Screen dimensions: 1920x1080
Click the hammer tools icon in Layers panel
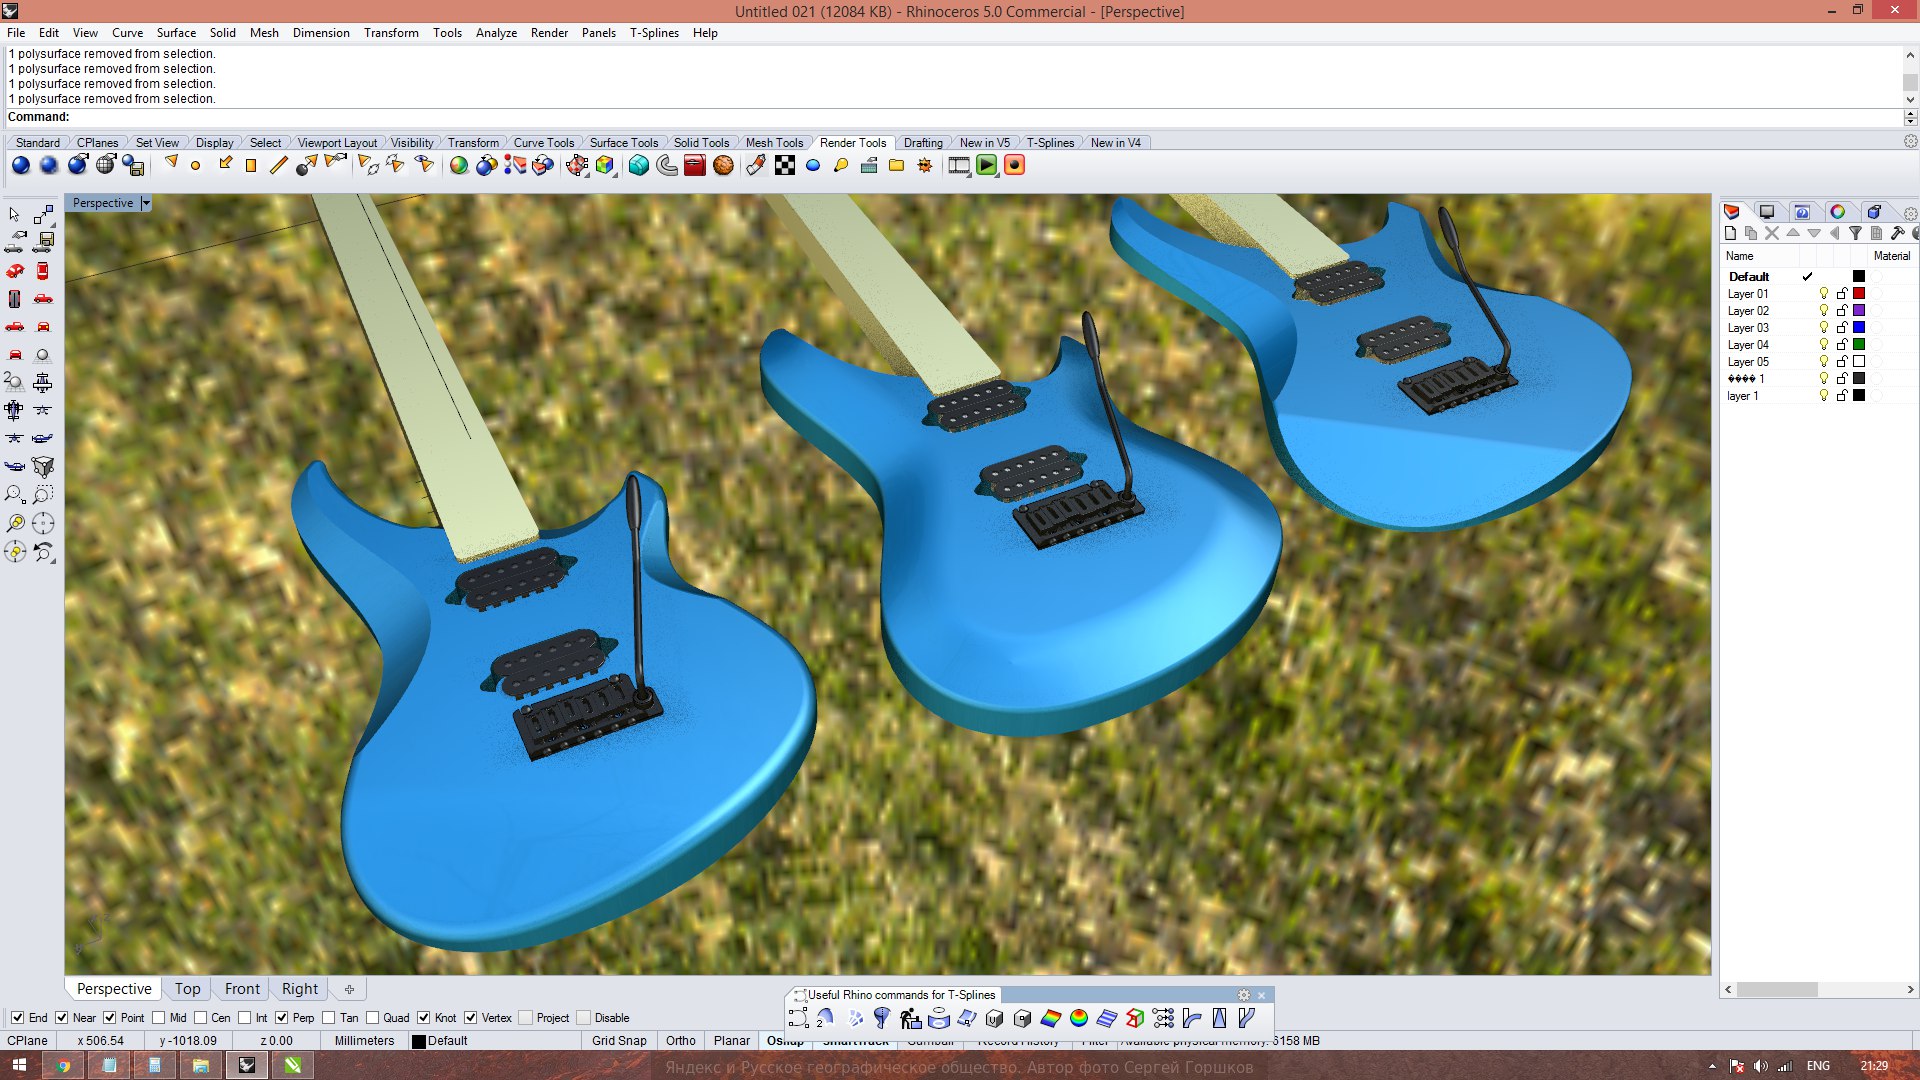coord(1897,234)
